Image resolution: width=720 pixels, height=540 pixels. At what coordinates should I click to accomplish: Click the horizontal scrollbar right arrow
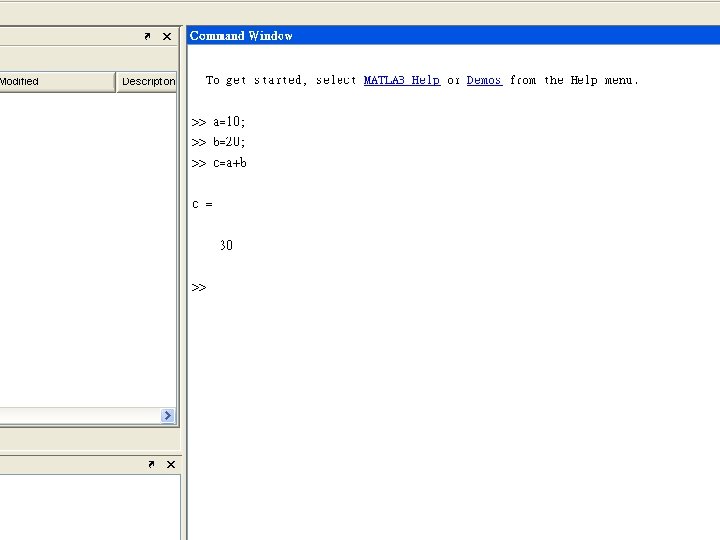point(168,416)
